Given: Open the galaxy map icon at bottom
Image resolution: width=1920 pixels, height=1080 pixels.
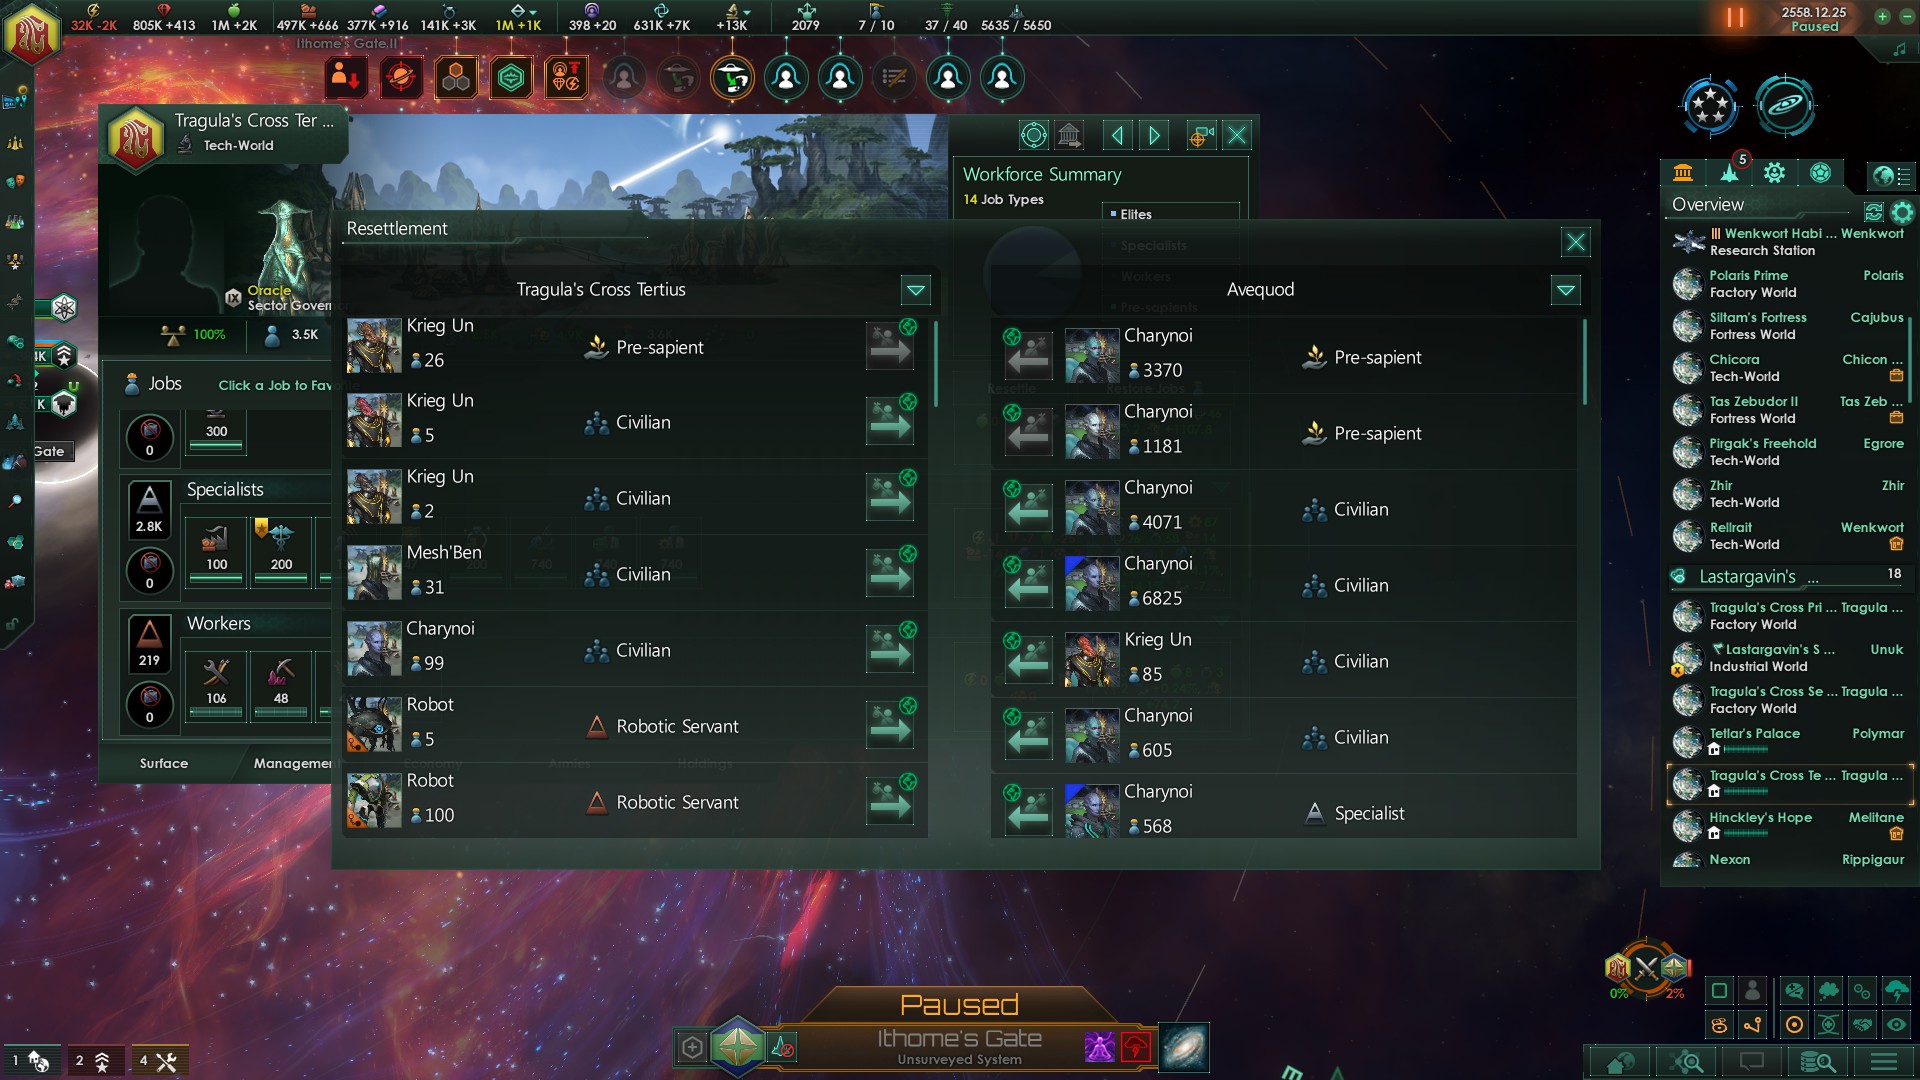Looking at the screenshot, I should pos(1183,1048).
